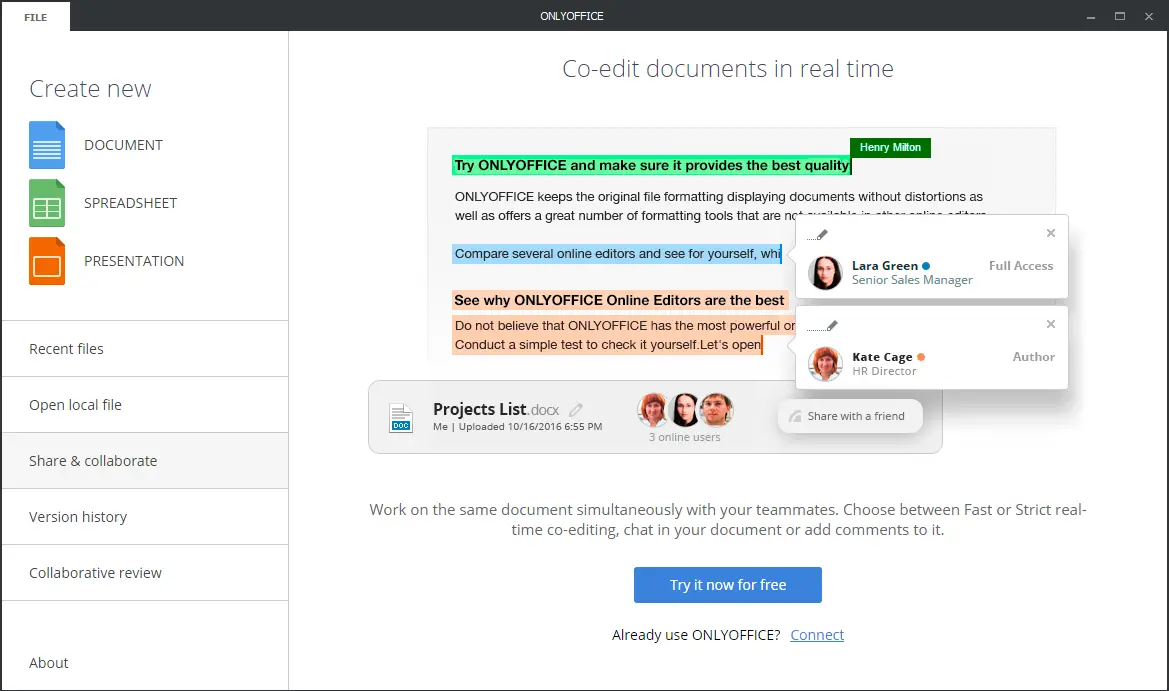The width and height of the screenshot is (1169, 691).
Task: Click the green highlighted Try ONLYOFFICE heading
Action: (x=652, y=165)
